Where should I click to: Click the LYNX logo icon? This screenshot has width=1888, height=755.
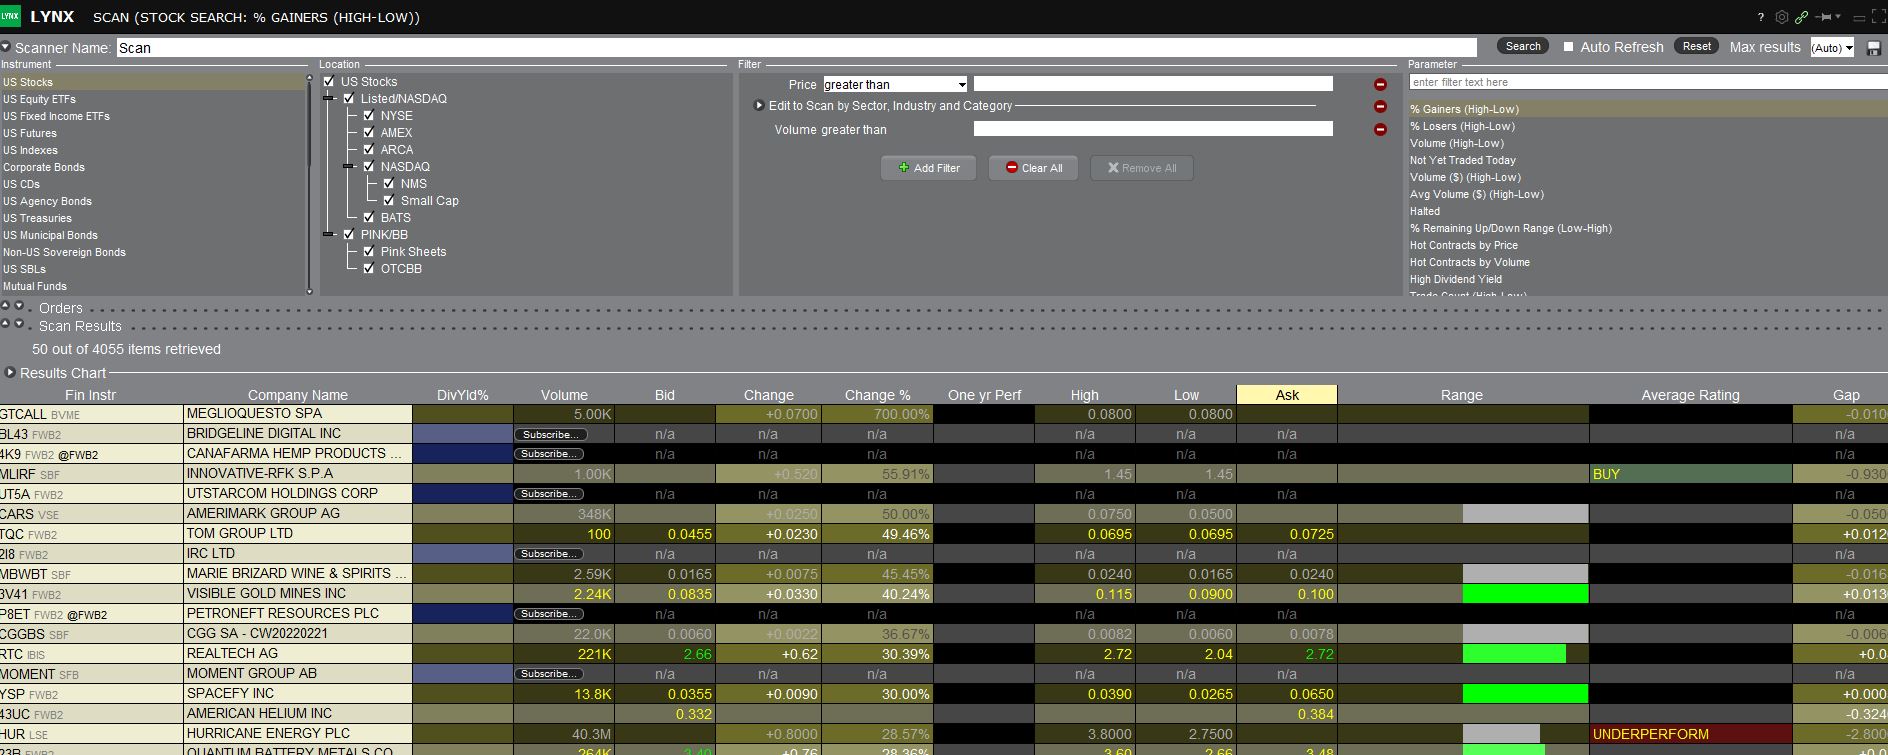10,17
